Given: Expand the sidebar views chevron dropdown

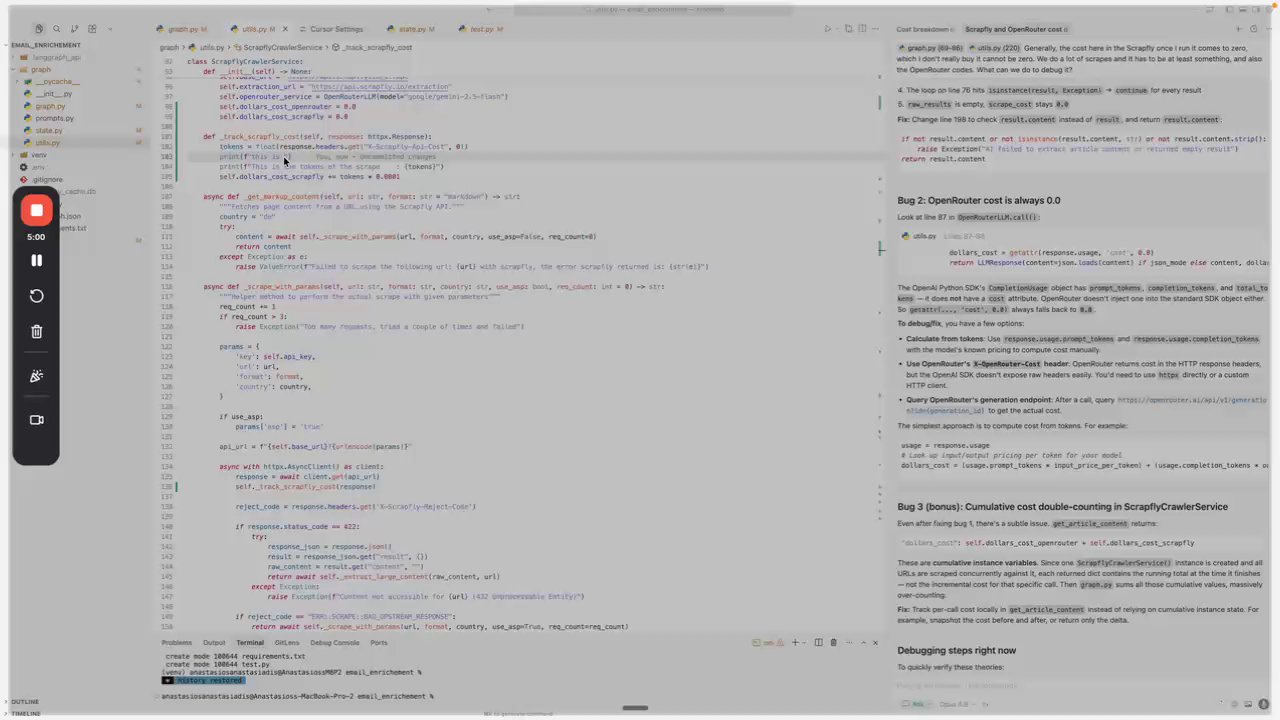Looking at the screenshot, I should (110, 29).
